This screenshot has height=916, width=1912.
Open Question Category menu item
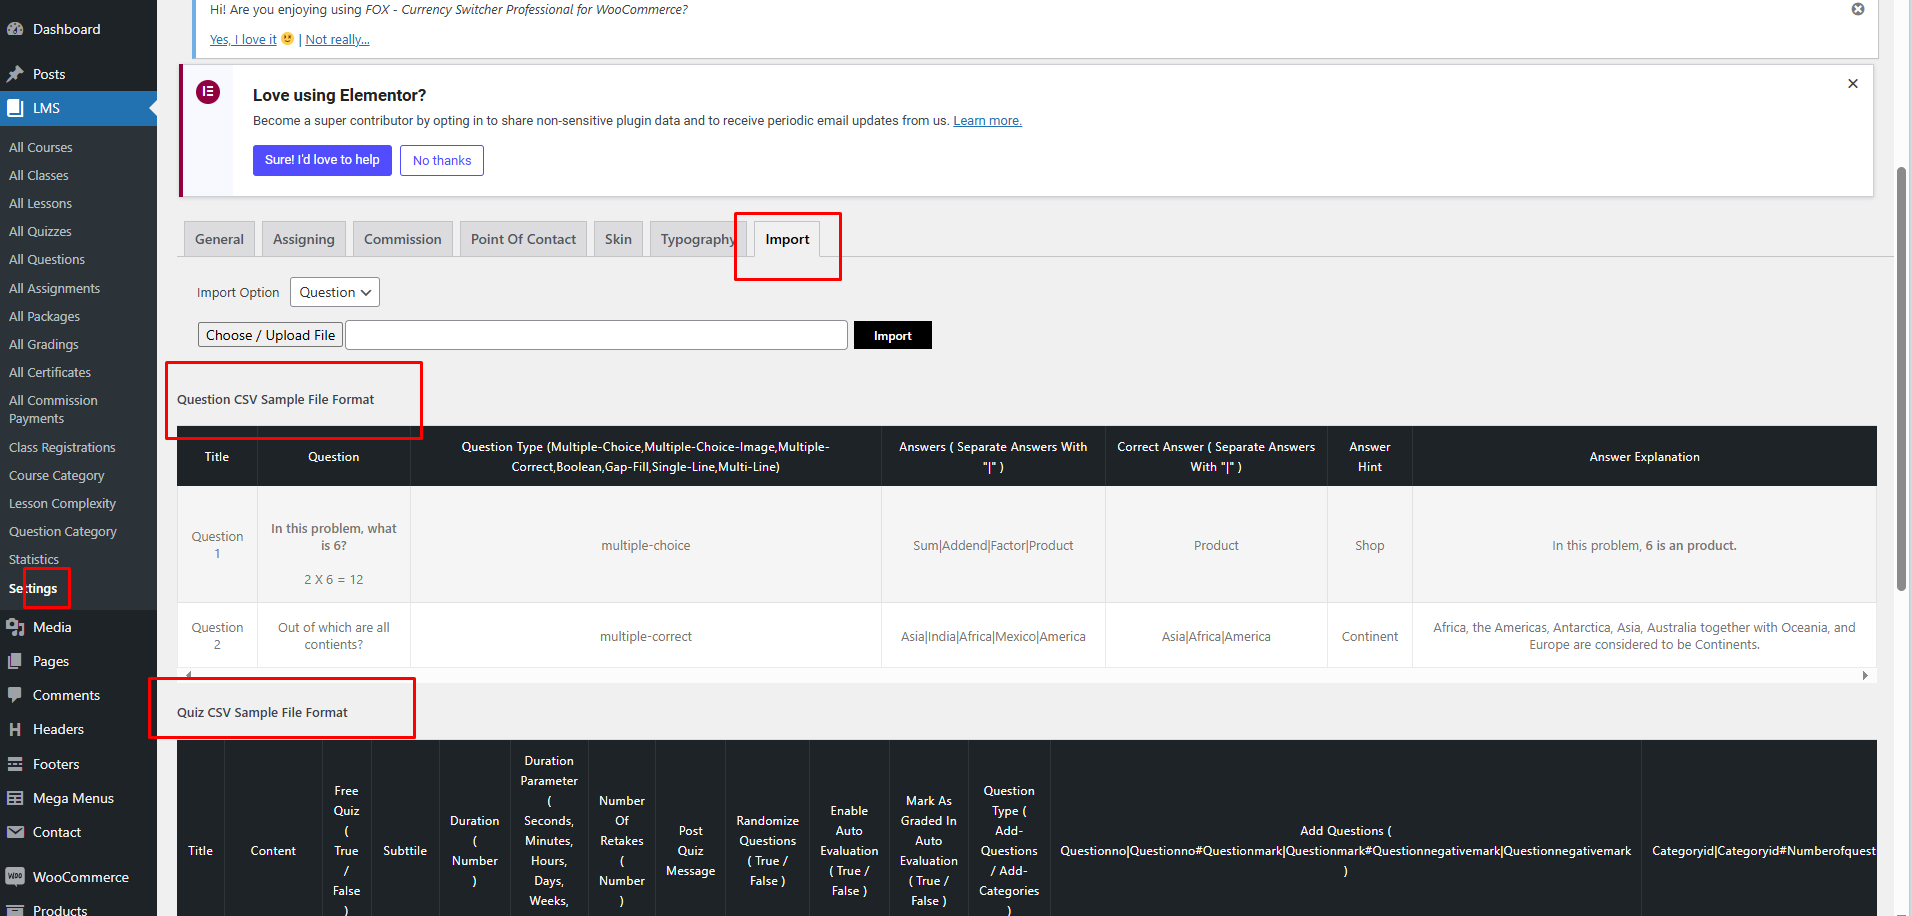click(63, 531)
